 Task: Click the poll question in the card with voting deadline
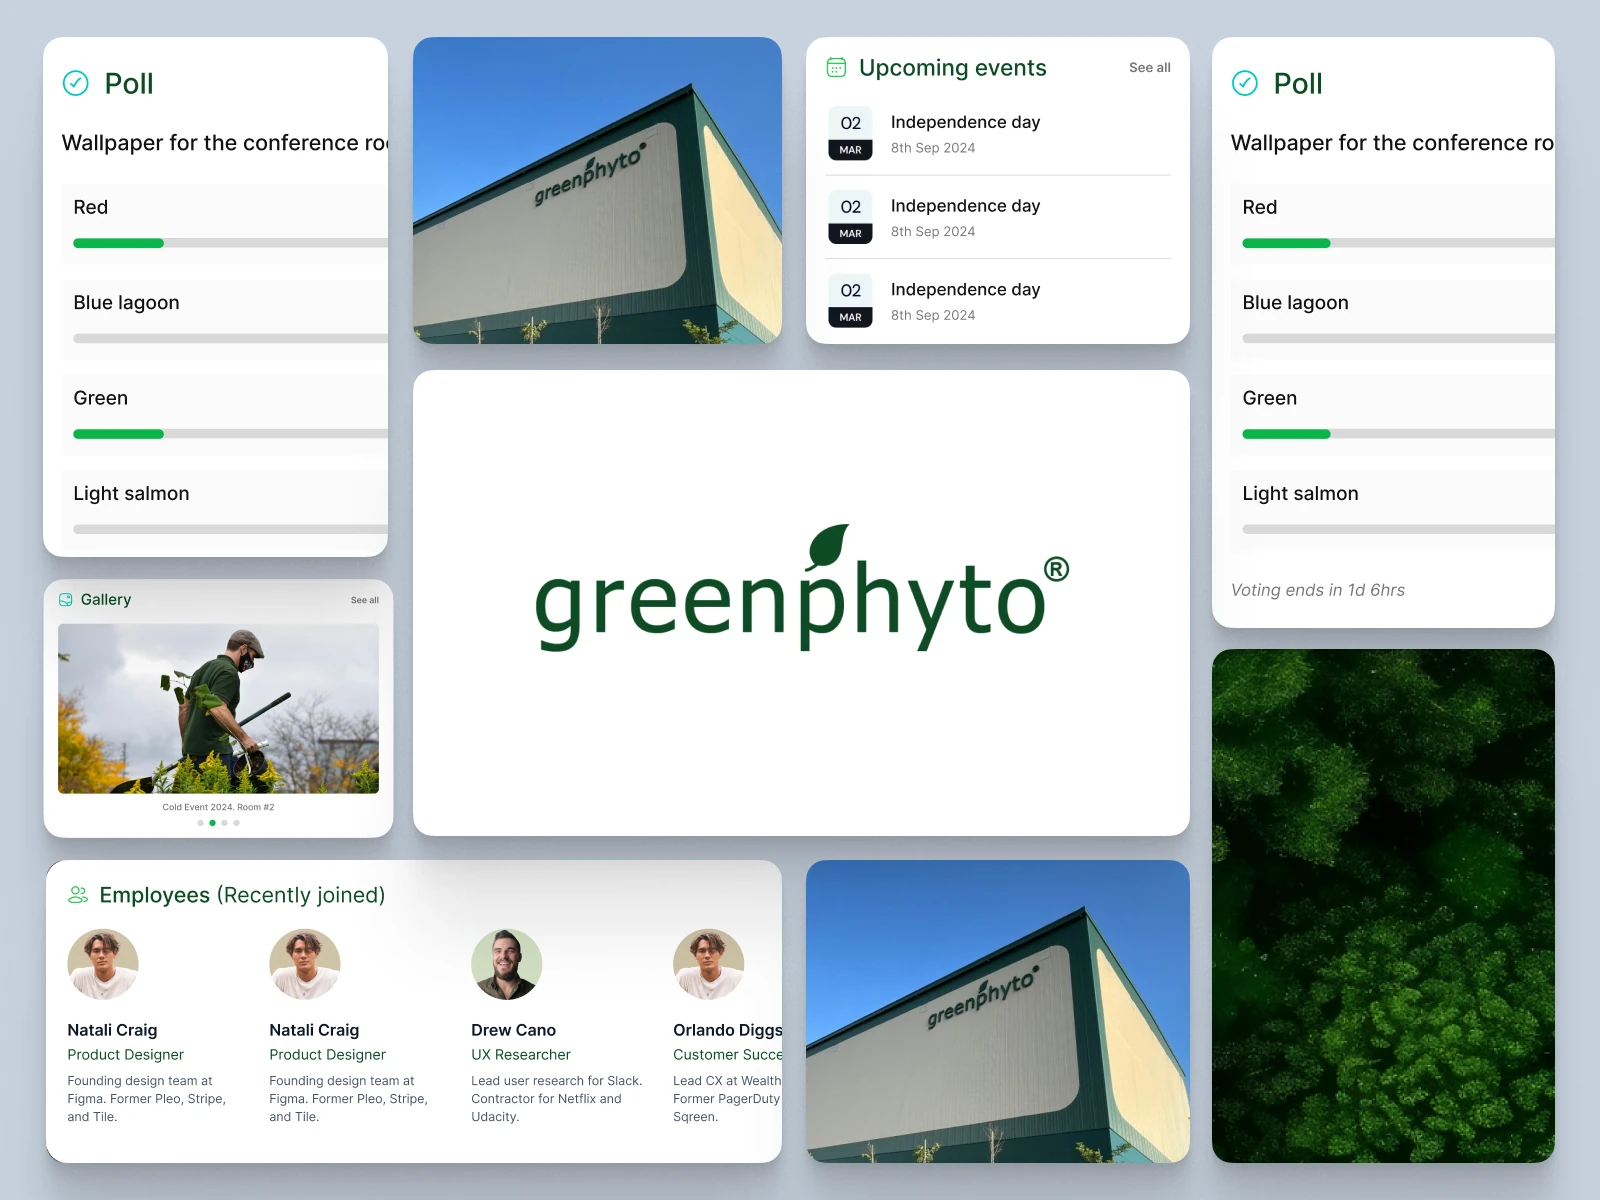click(1393, 143)
